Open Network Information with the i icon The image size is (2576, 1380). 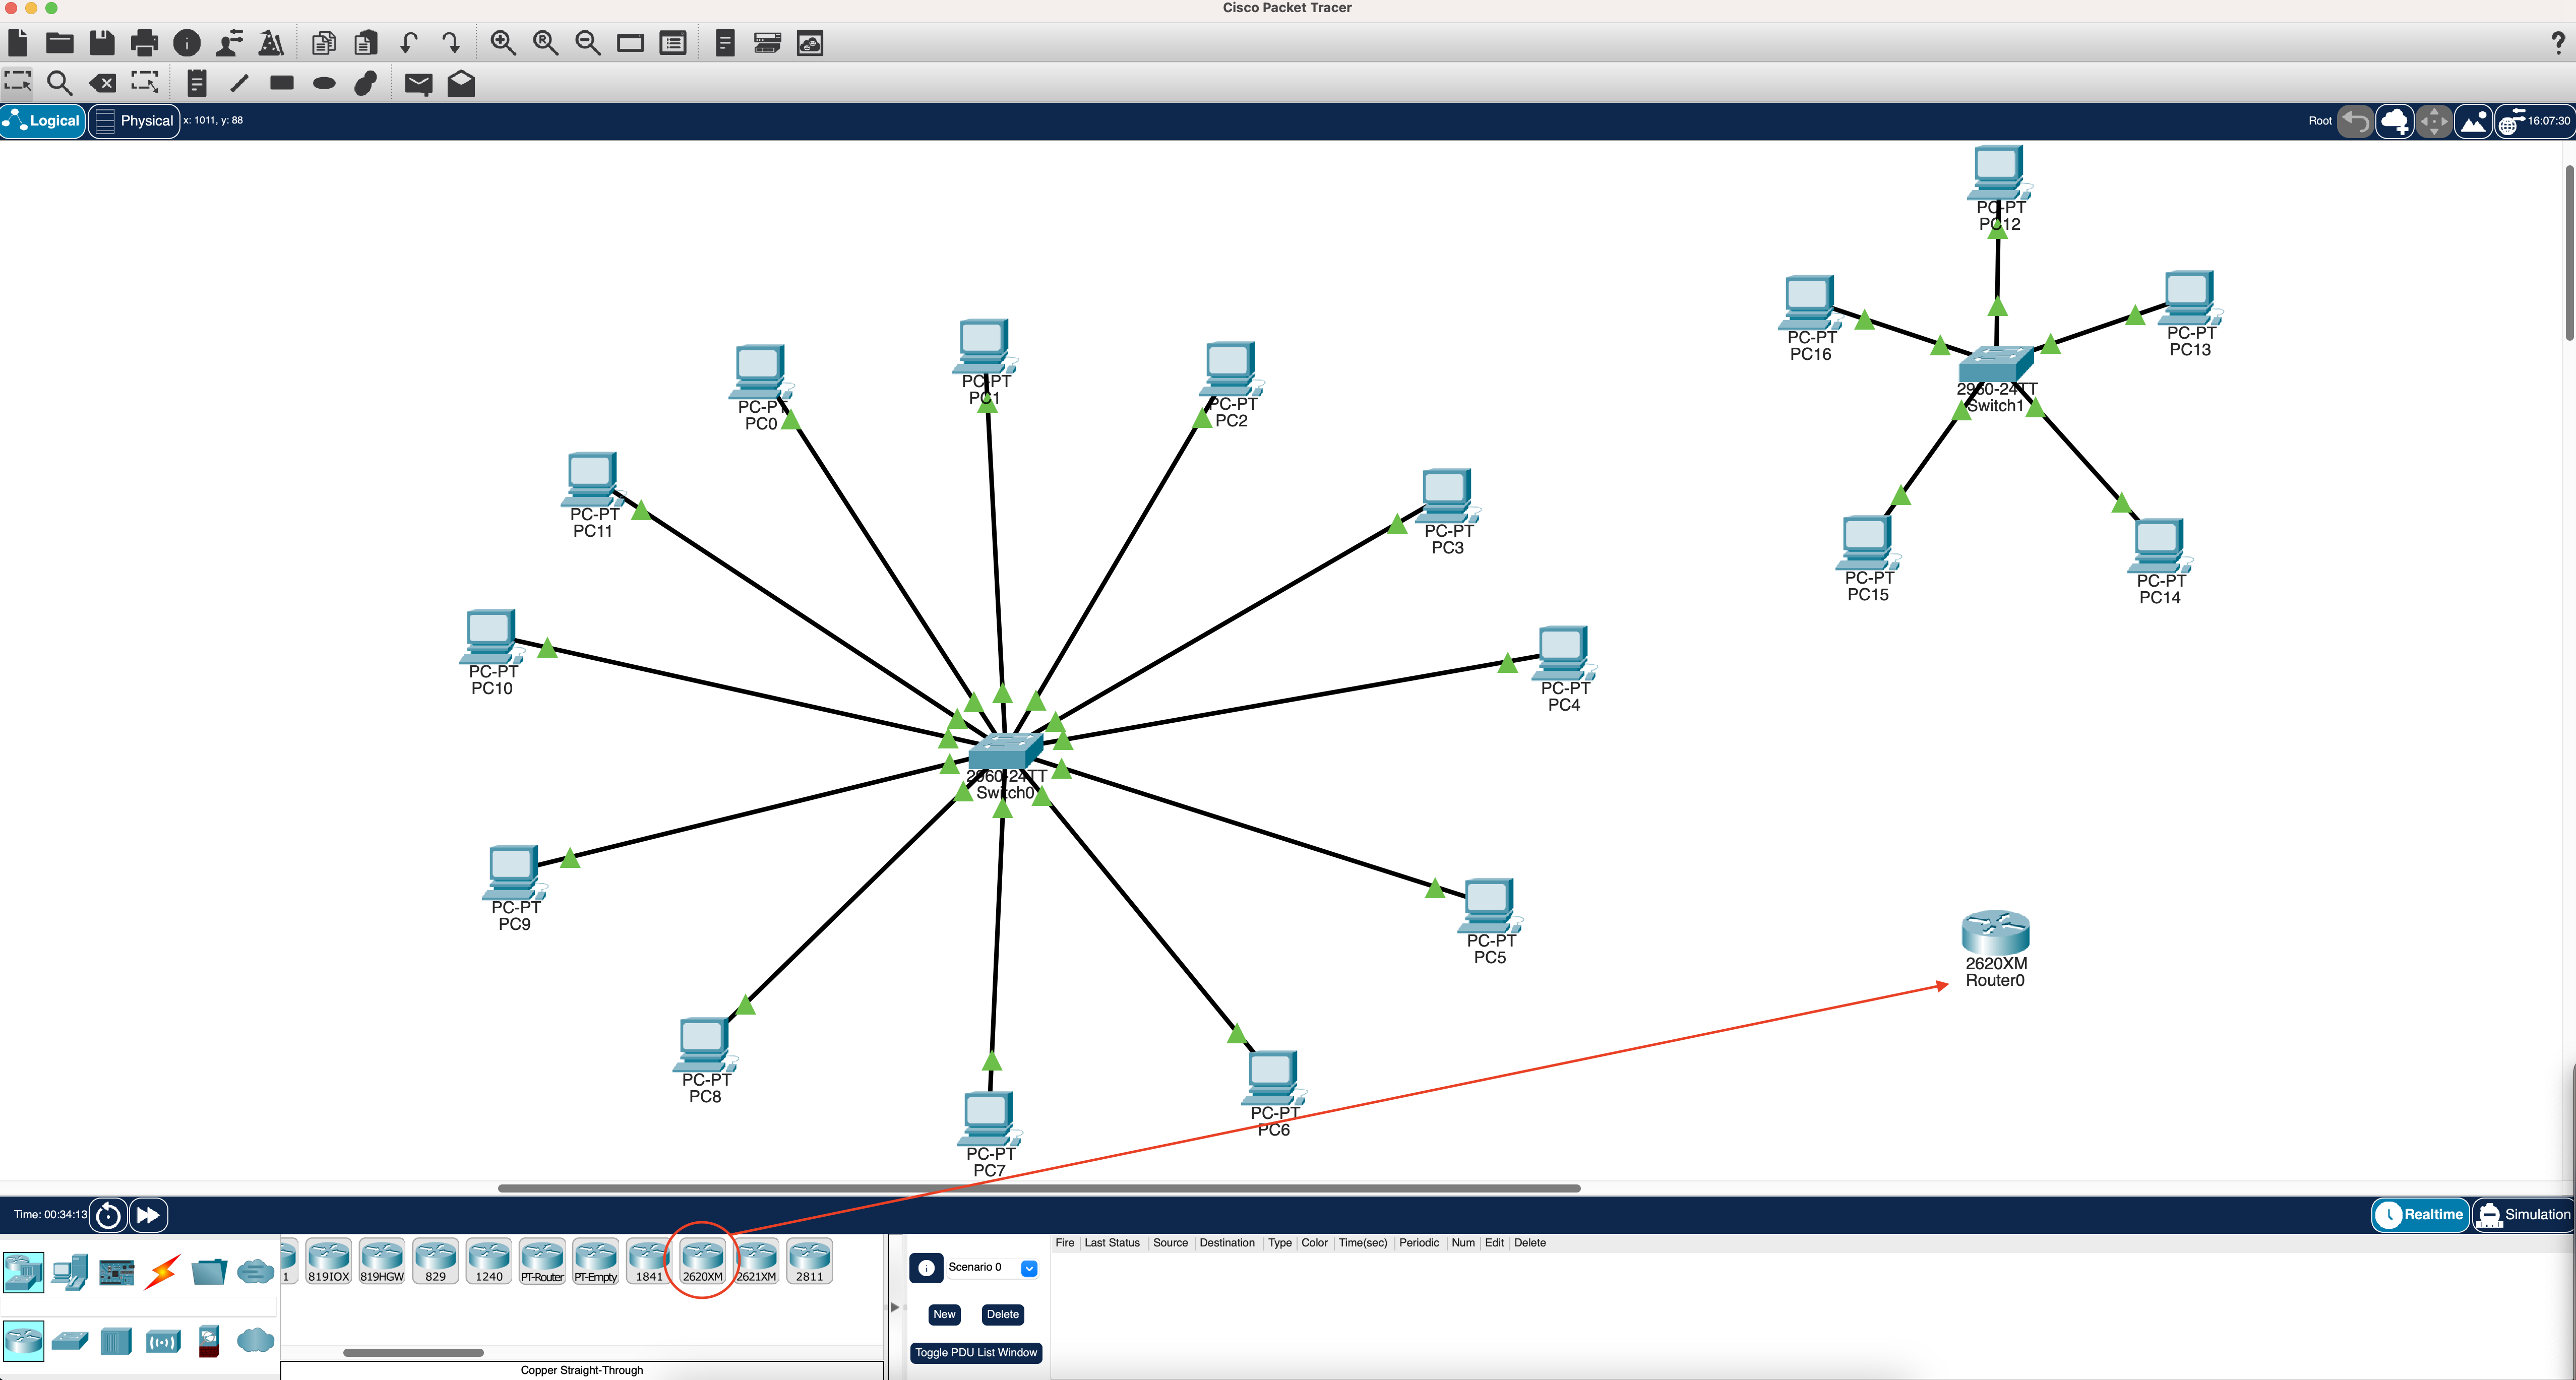(187, 43)
